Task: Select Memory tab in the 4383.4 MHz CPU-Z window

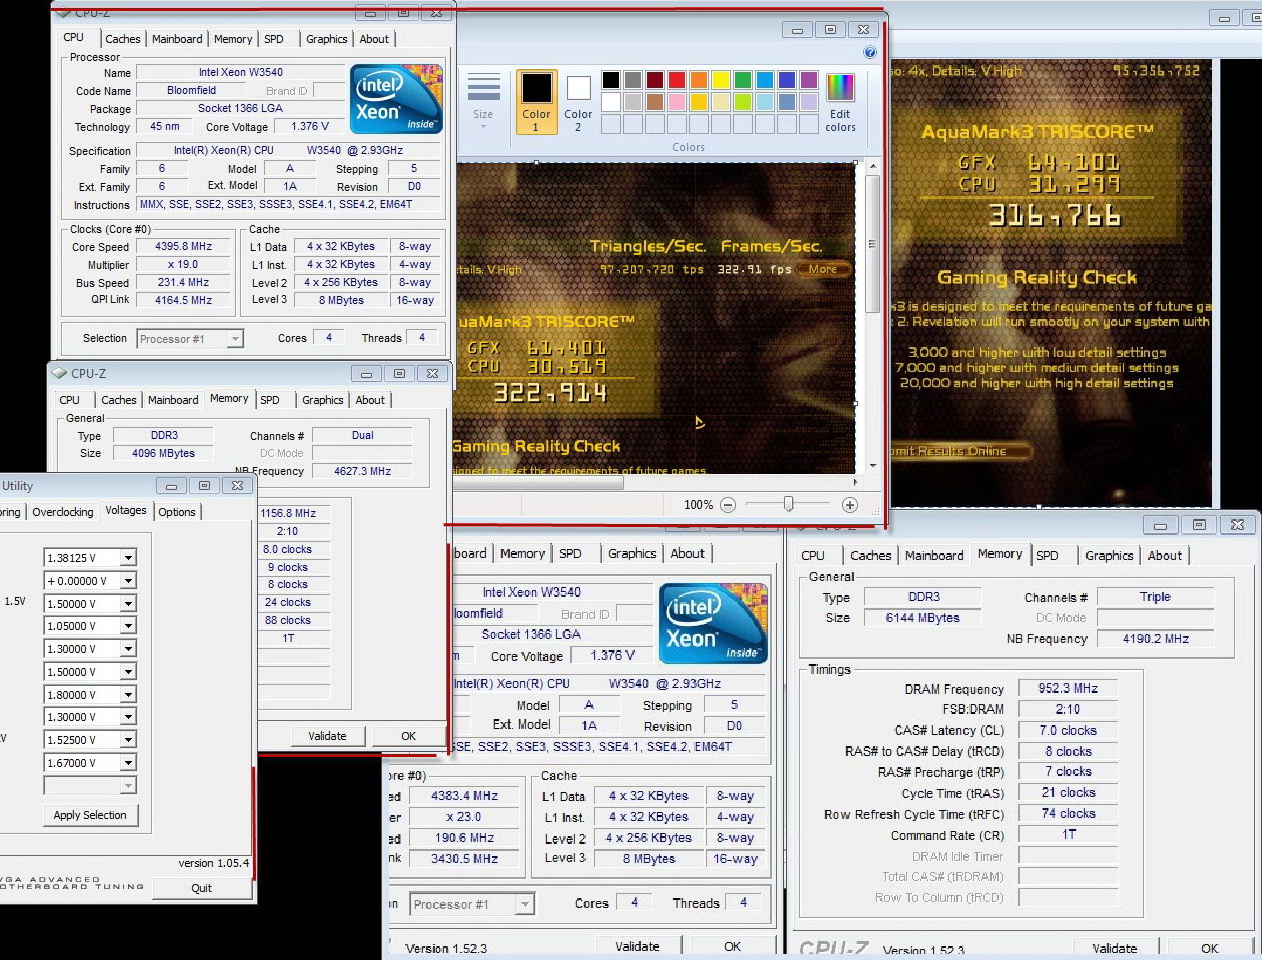Action: click(x=523, y=553)
